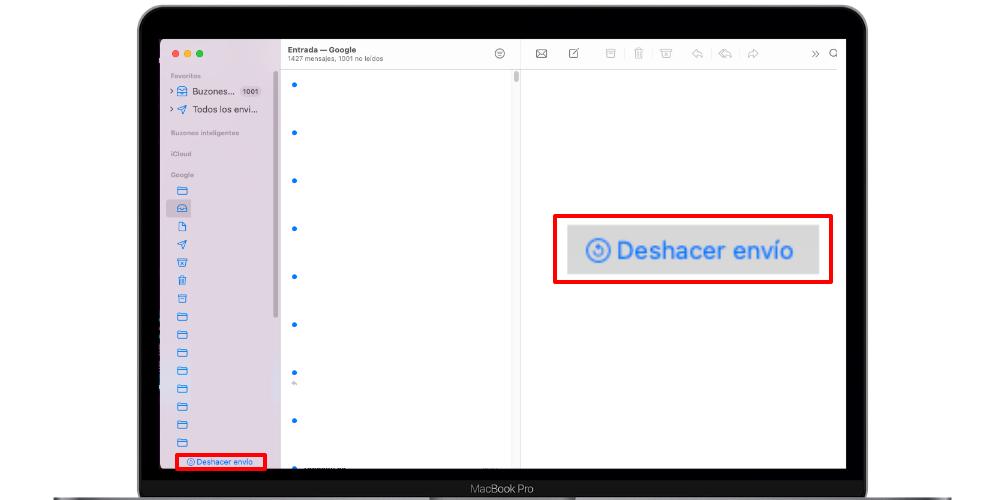Open the search magnifier in toolbar
1000x500 pixels.
[x=833, y=54]
